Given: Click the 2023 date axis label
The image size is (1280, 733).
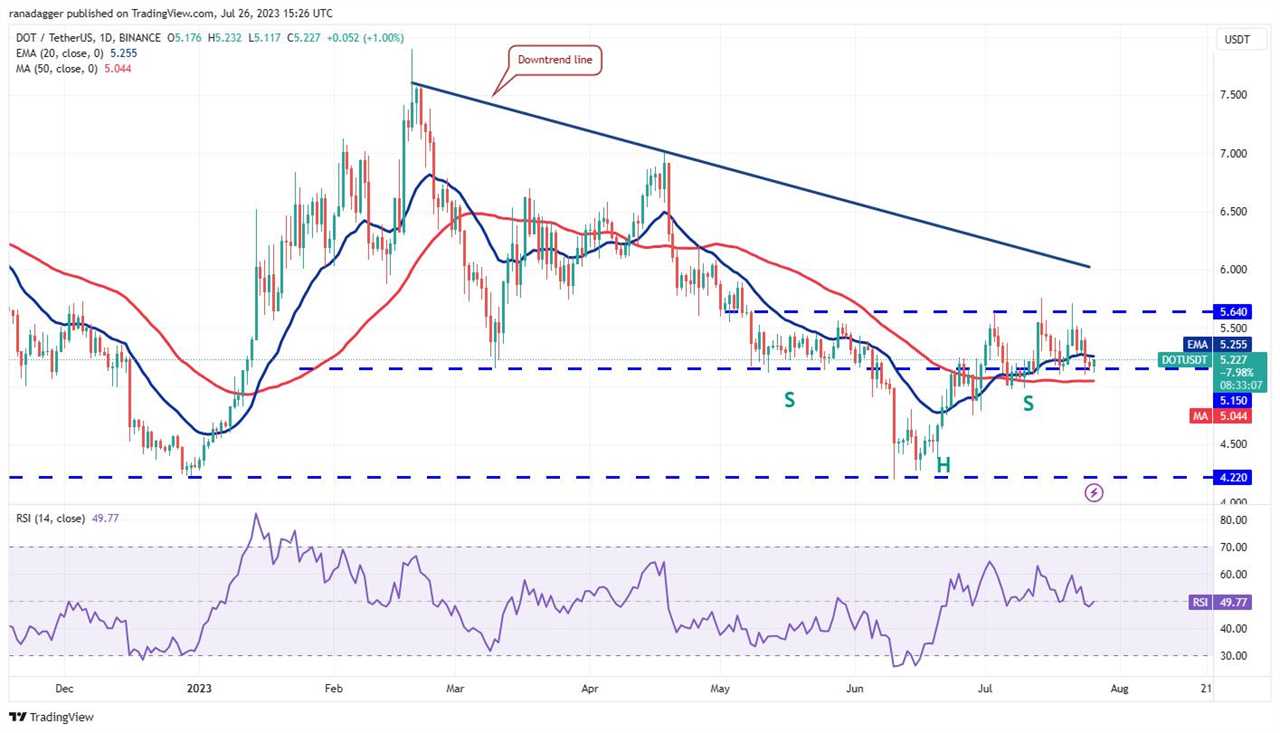Looking at the screenshot, I should [x=199, y=689].
